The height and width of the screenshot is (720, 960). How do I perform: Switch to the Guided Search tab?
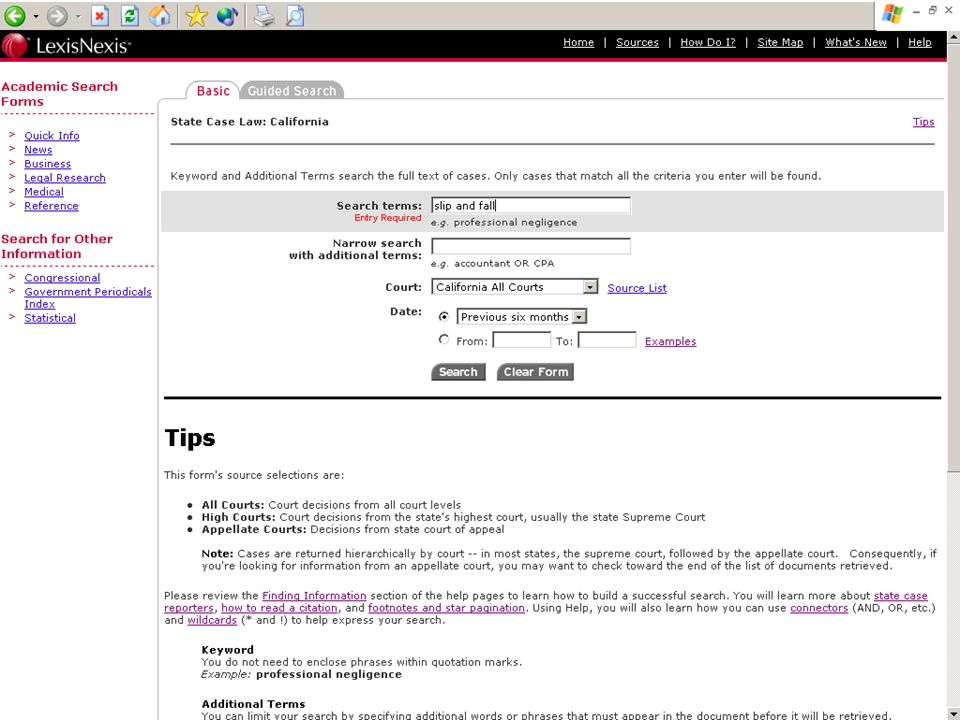tap(292, 91)
